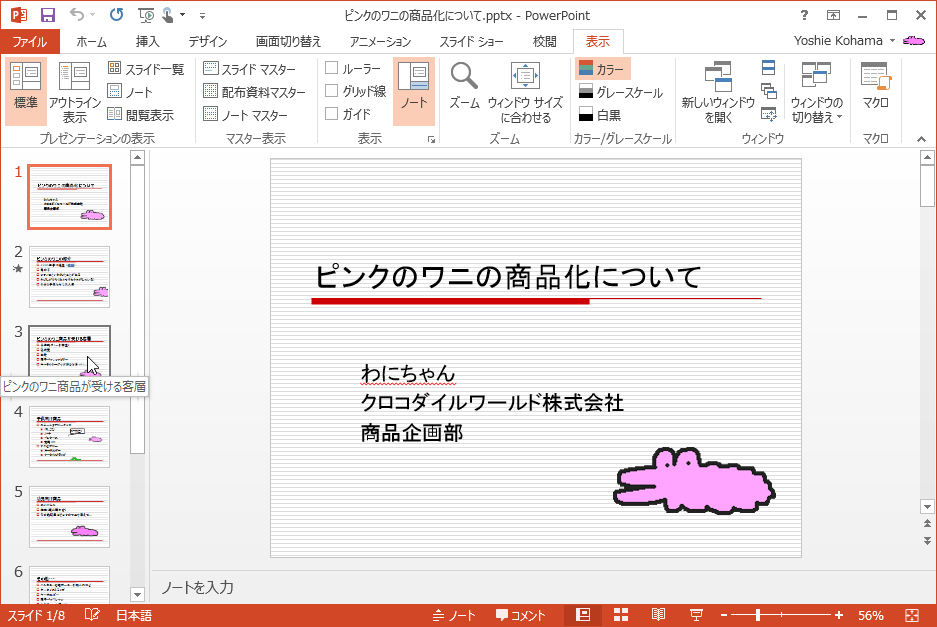
Task: Switch to スライド一覧 slide sorter view
Action: coord(146,69)
